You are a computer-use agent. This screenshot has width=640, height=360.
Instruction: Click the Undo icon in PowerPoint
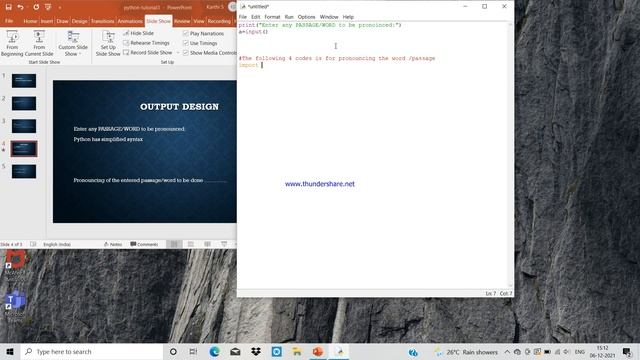click(x=20, y=7)
